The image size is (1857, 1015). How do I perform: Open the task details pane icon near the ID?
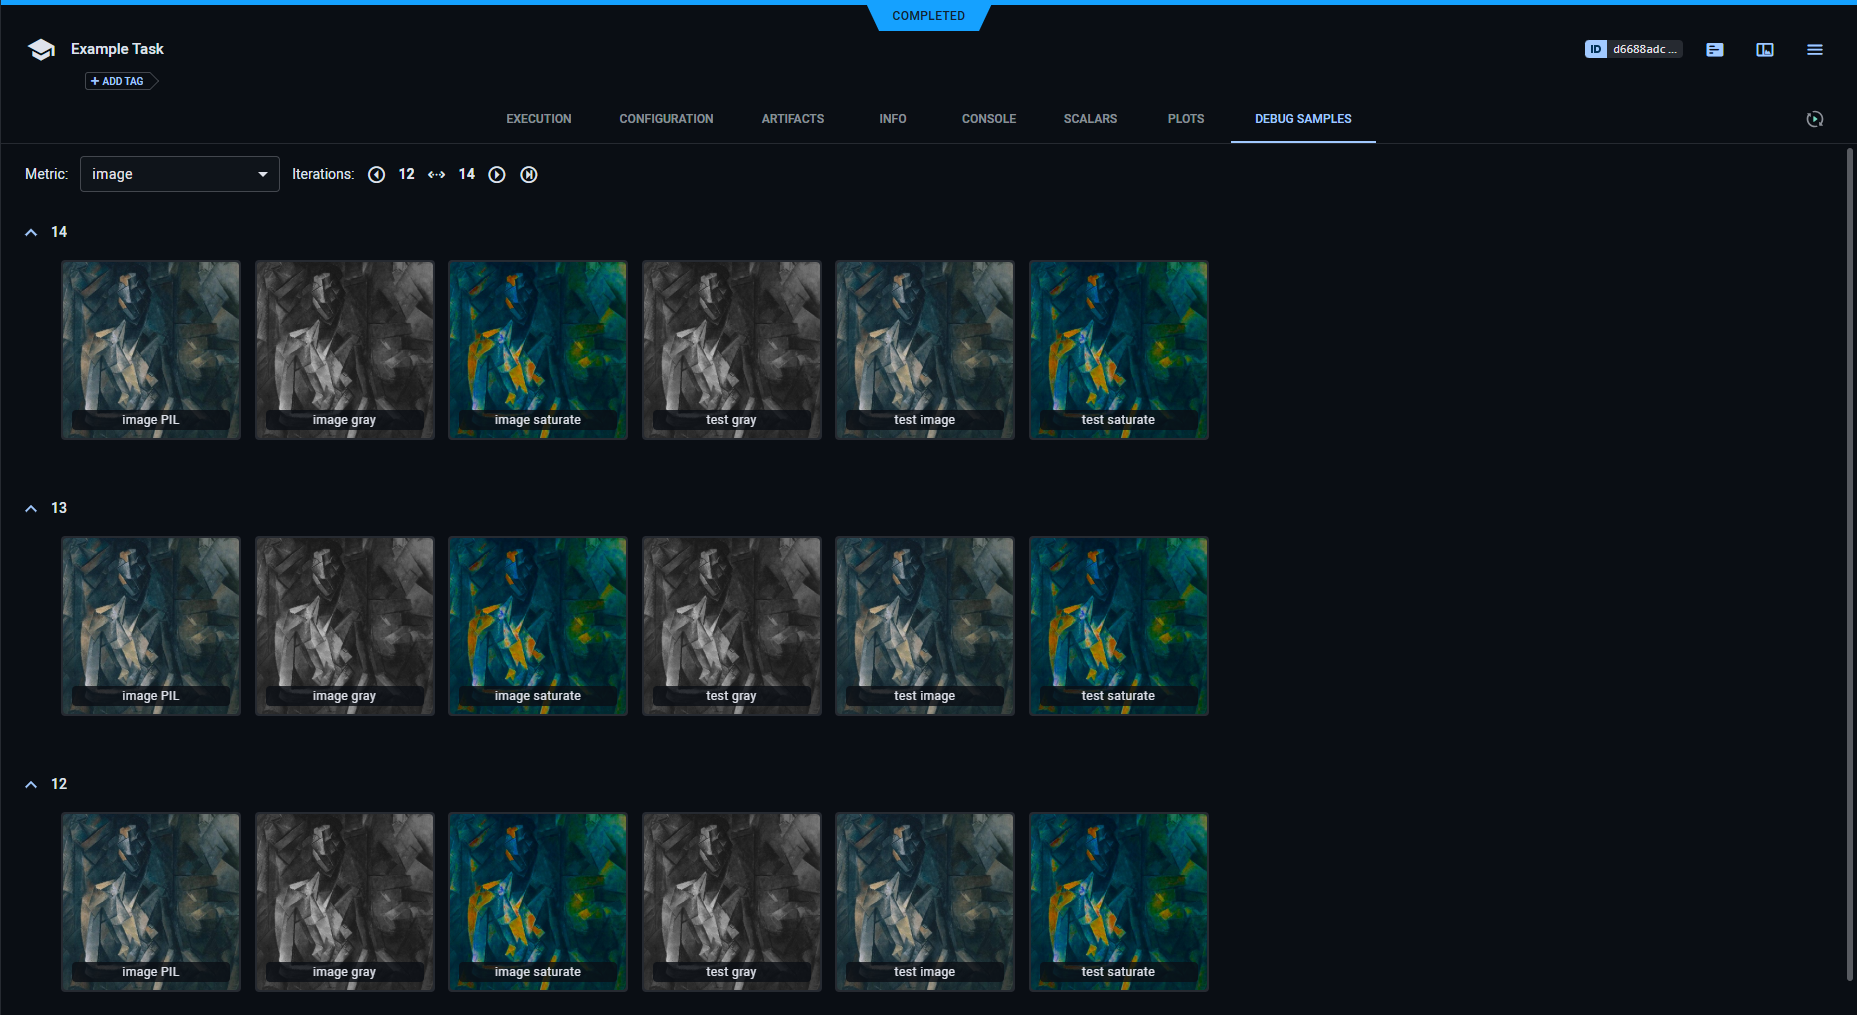tap(1715, 49)
